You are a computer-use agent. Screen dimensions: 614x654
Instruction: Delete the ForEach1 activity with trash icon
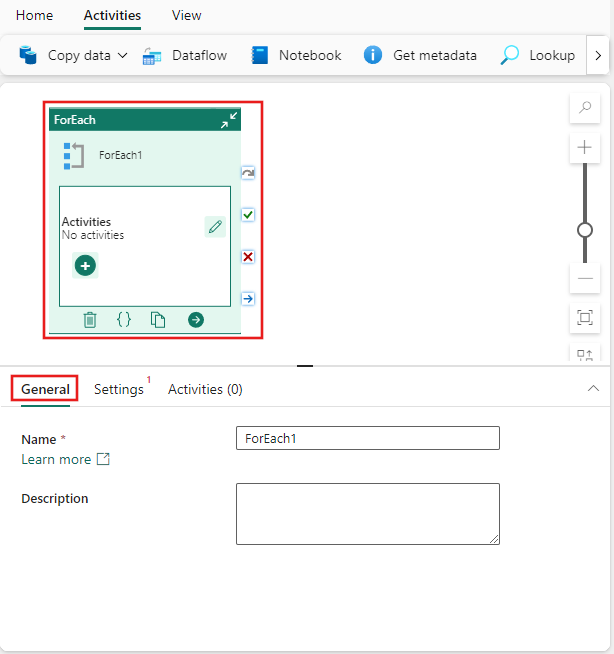point(90,320)
